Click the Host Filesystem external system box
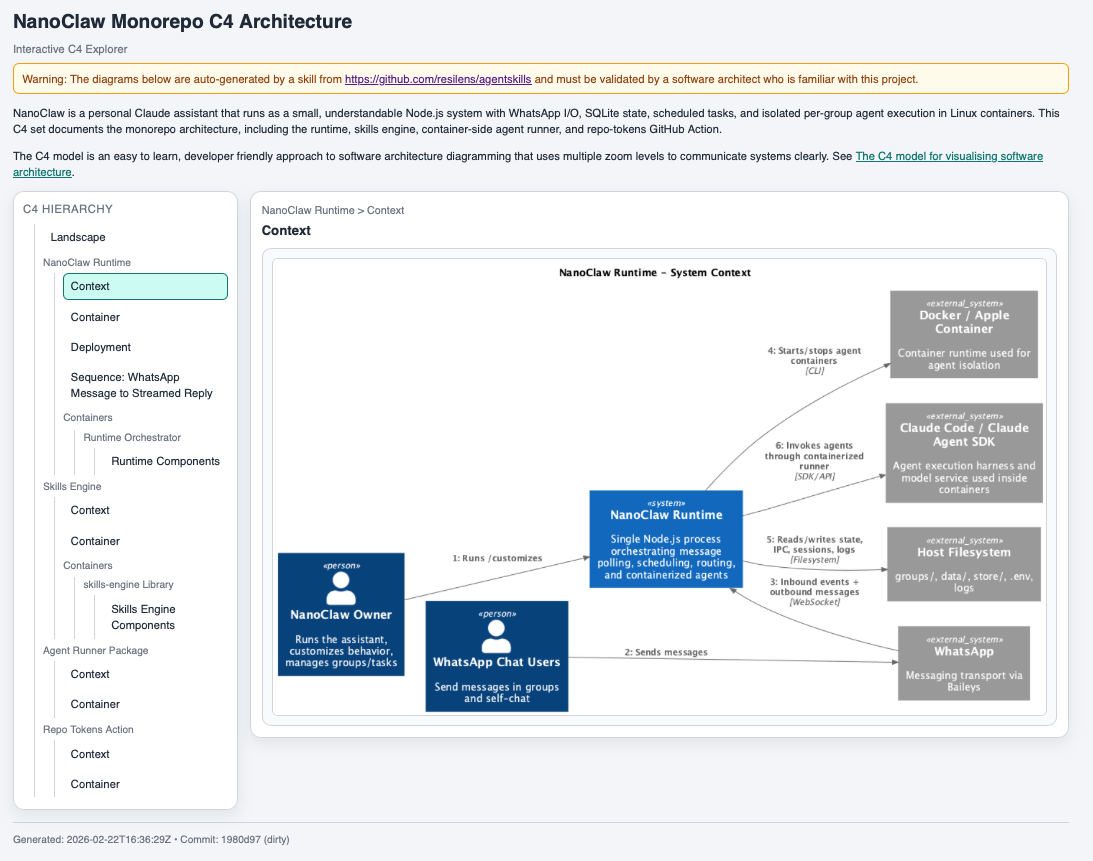 [963, 564]
